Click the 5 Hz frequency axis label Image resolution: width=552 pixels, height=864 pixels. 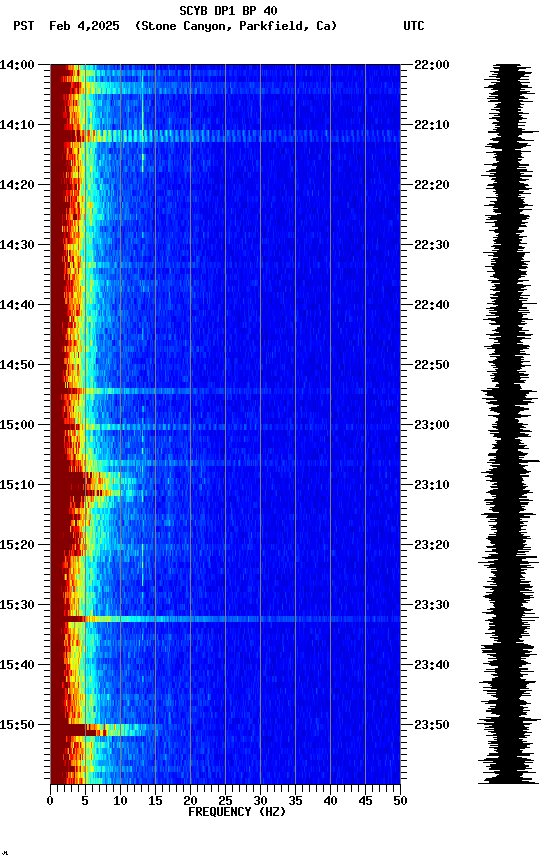[85, 801]
